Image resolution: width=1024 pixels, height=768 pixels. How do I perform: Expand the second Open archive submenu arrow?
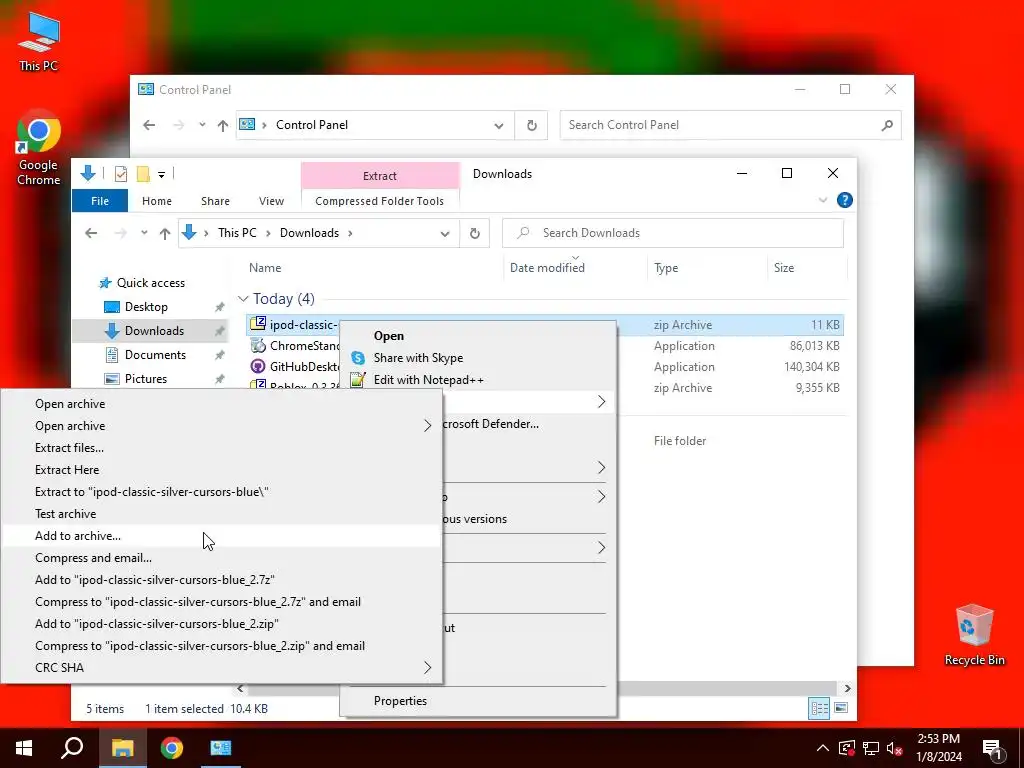(x=427, y=426)
